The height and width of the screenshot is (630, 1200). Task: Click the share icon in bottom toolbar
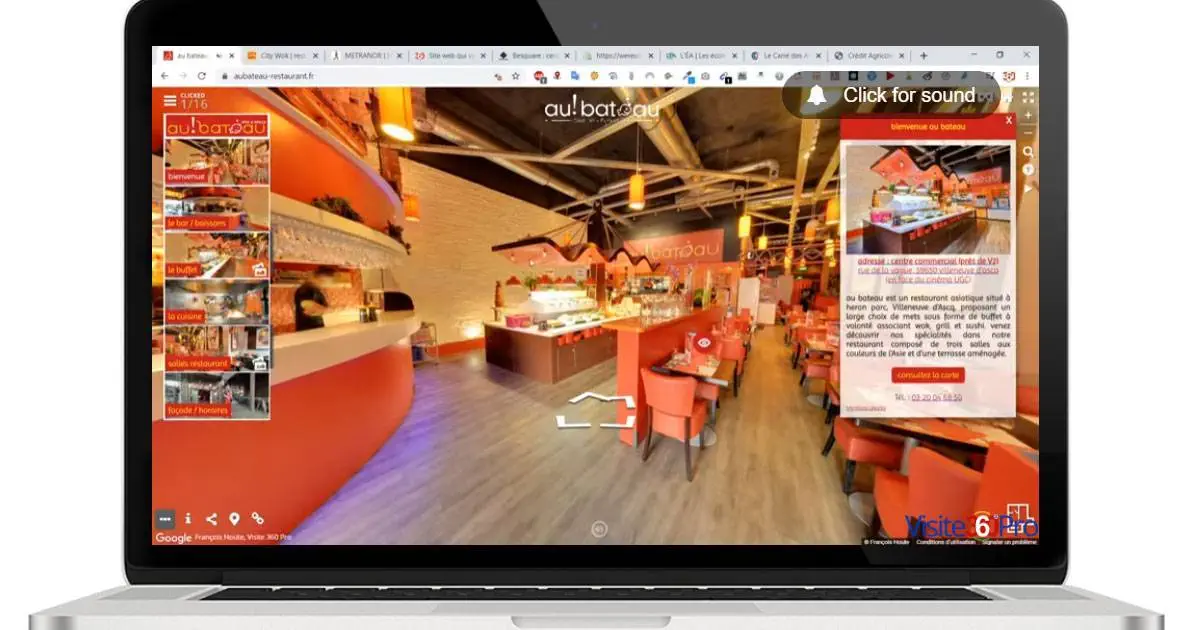click(x=211, y=519)
